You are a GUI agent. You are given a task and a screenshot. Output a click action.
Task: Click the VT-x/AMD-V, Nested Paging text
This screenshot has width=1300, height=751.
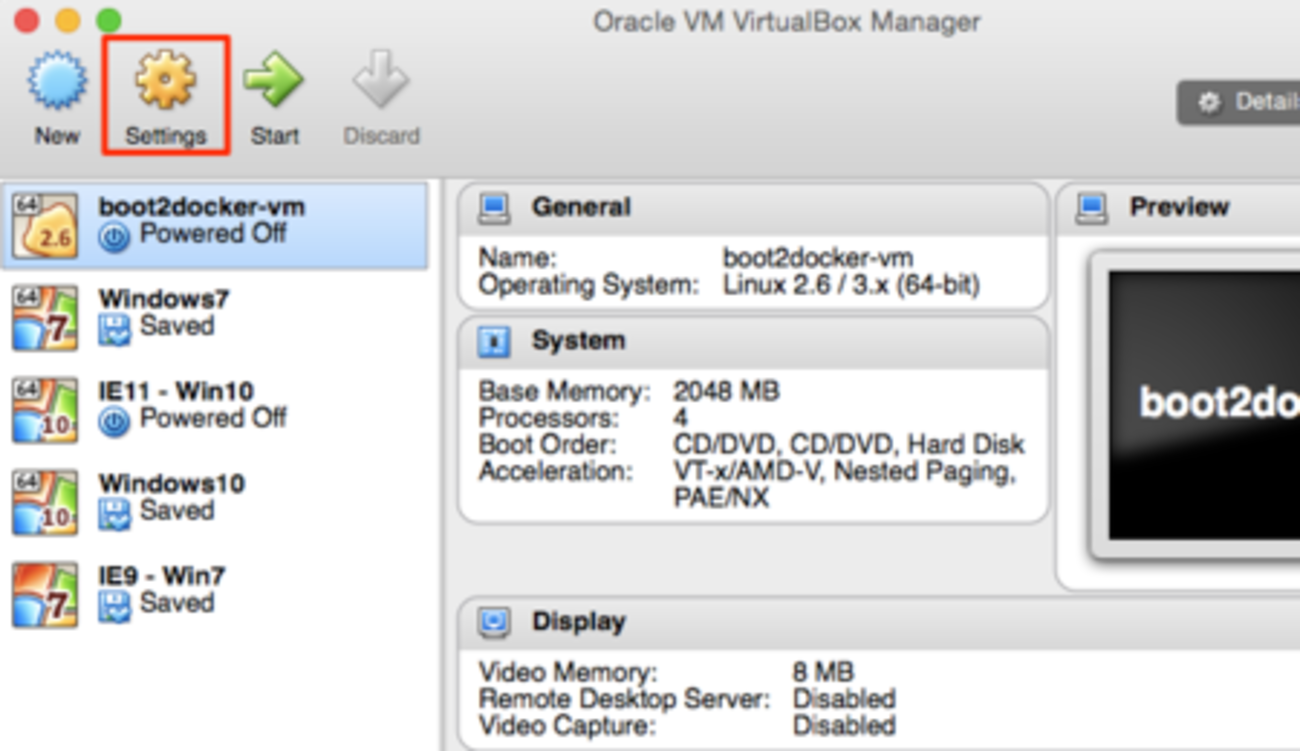coord(846,471)
